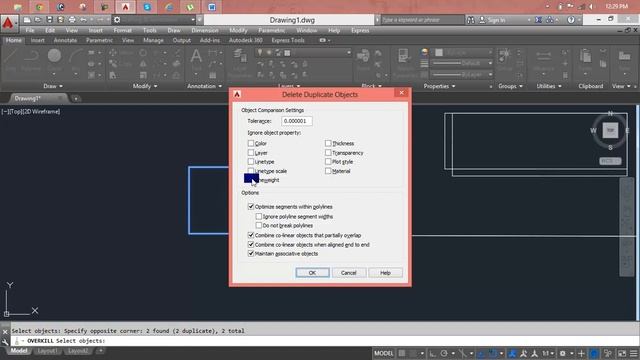Enable the Plot style ignore checkbox
The image size is (640, 360).
click(328, 162)
